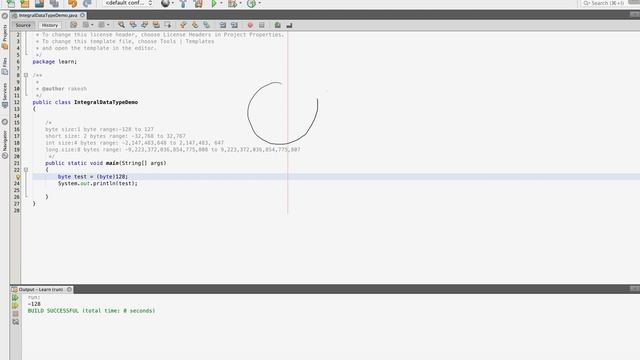
Task: Click the -128 output value
Action: tap(34, 304)
